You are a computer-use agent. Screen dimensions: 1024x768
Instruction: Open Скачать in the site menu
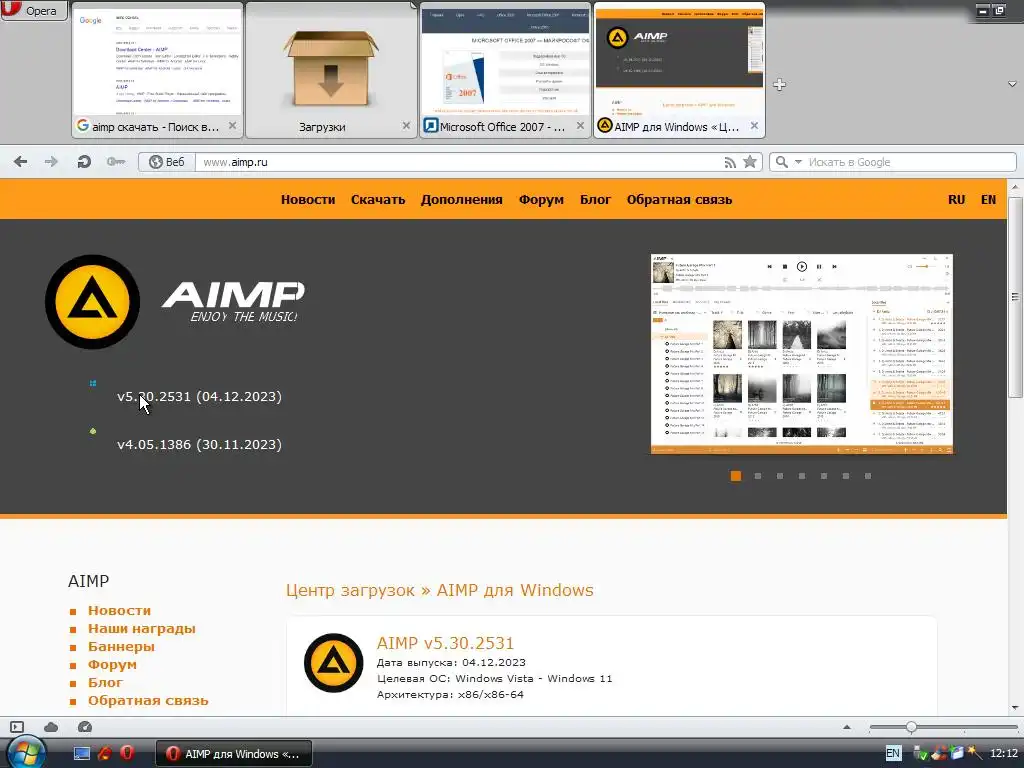click(377, 200)
